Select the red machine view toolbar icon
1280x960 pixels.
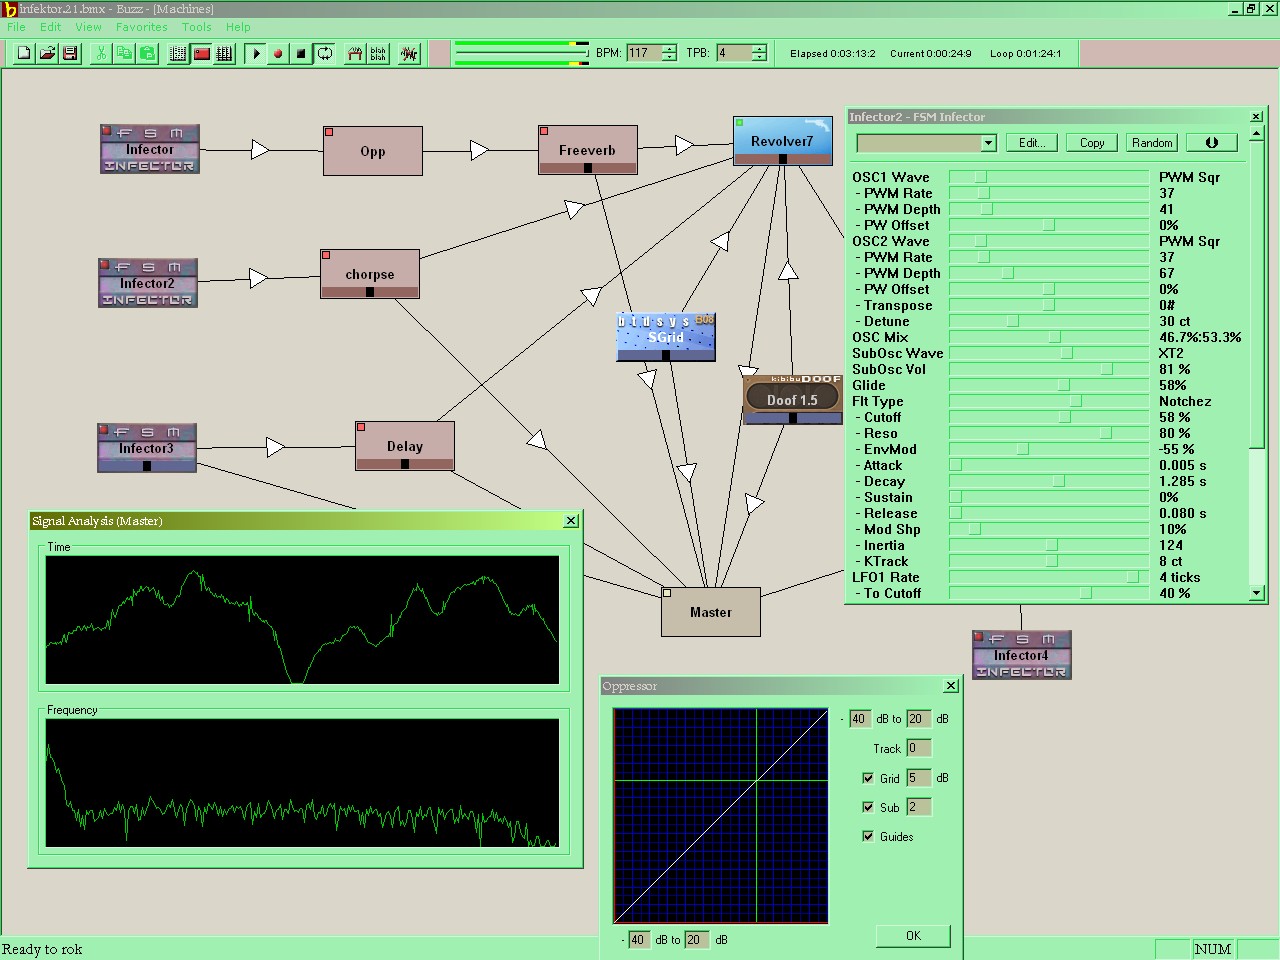point(201,53)
